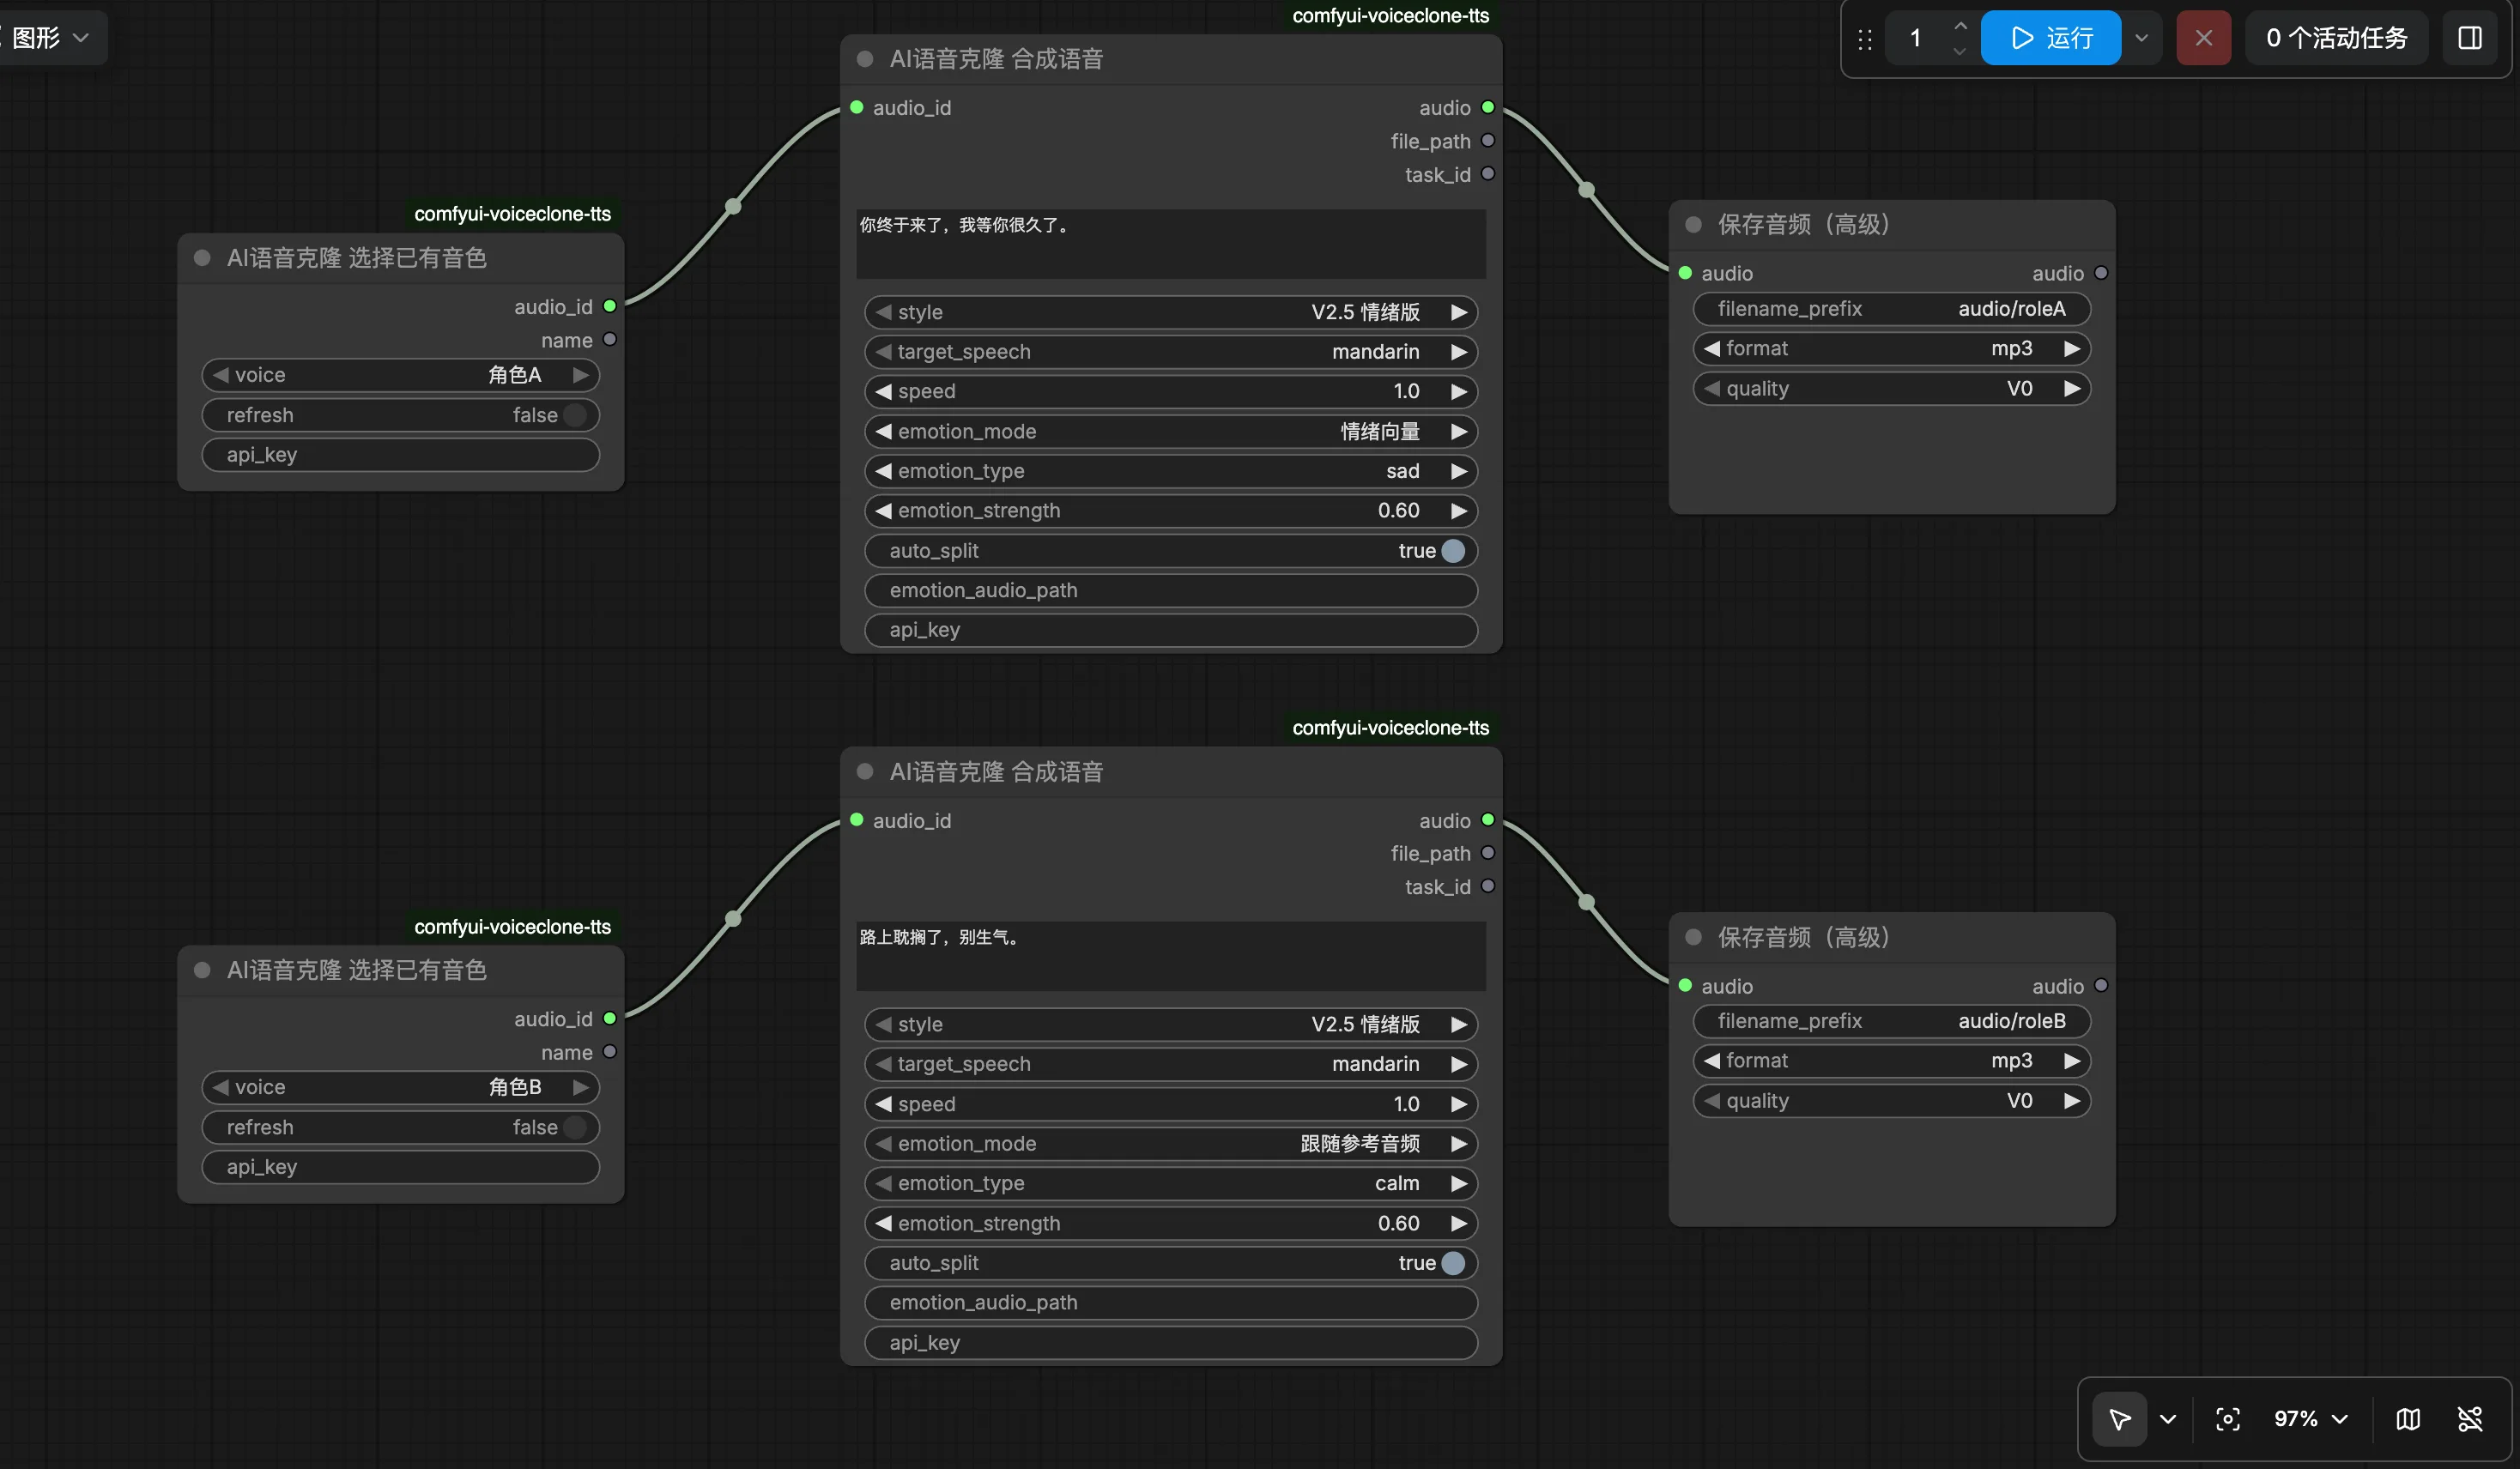The width and height of the screenshot is (2520, 1469).
Task: Collapse the 保存音频（高级）roleA node dot
Action: [x=1693, y=224]
